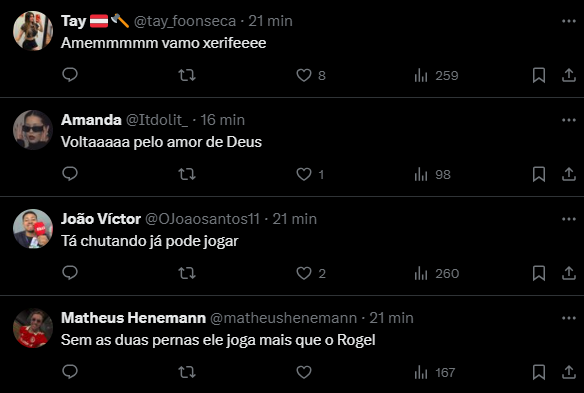Image resolution: width=584 pixels, height=393 pixels.
Task: Share João Víctor's tweet
Action: [x=569, y=273]
